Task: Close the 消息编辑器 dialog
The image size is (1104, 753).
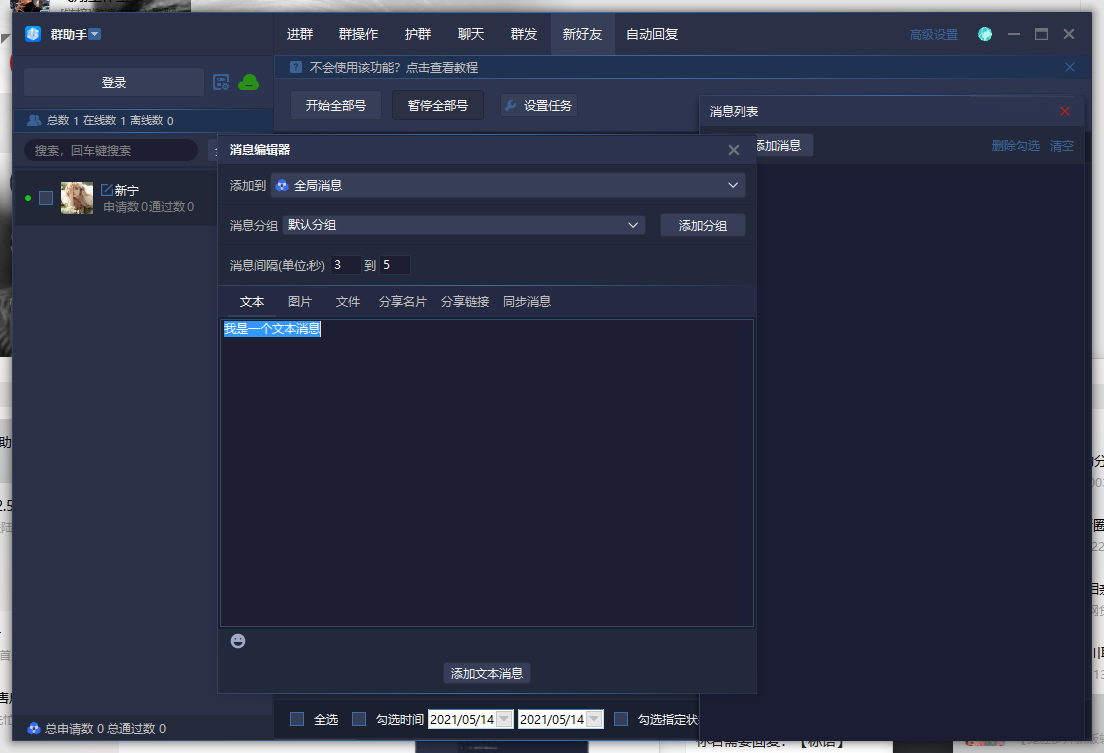Action: pyautogui.click(x=734, y=150)
